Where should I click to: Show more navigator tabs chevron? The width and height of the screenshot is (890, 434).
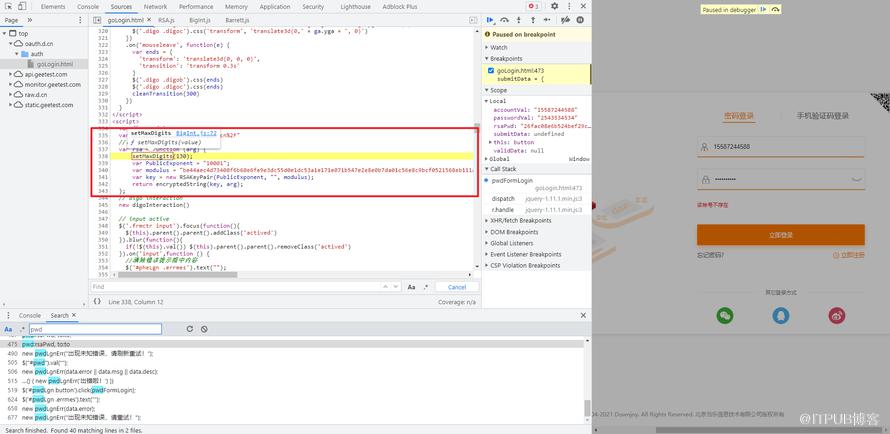pos(30,20)
